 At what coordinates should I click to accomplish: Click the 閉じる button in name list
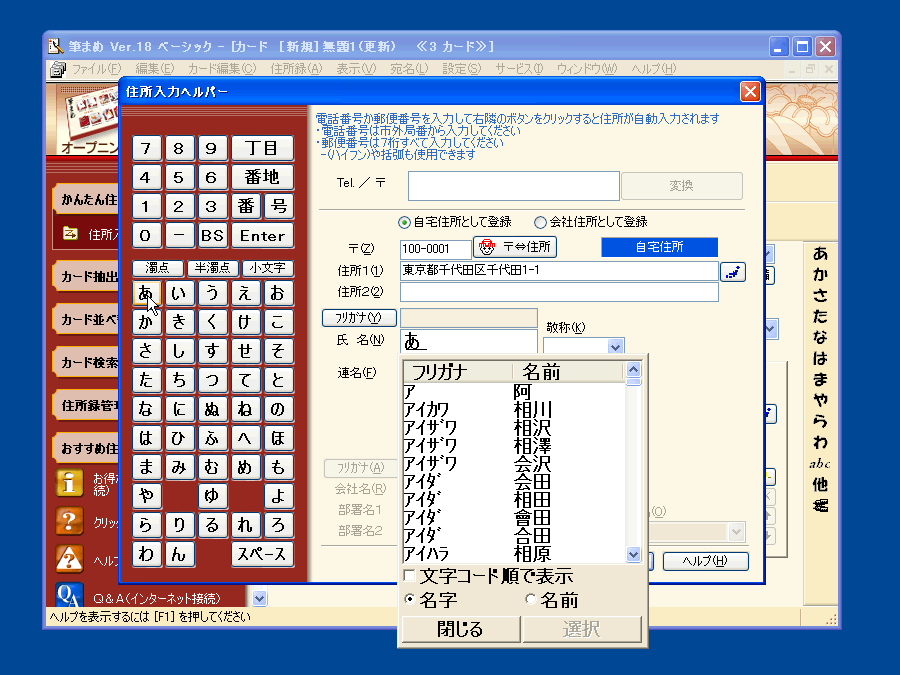click(x=461, y=629)
